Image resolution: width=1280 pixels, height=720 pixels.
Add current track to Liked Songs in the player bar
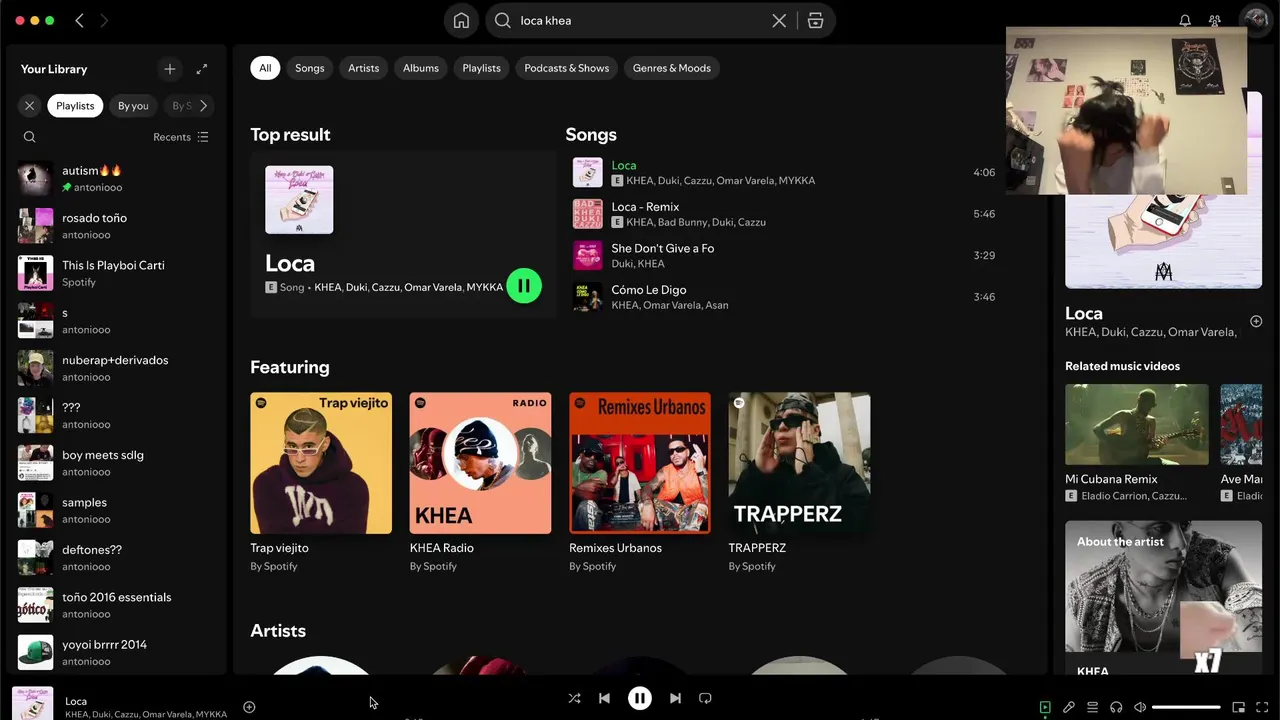[x=249, y=707]
